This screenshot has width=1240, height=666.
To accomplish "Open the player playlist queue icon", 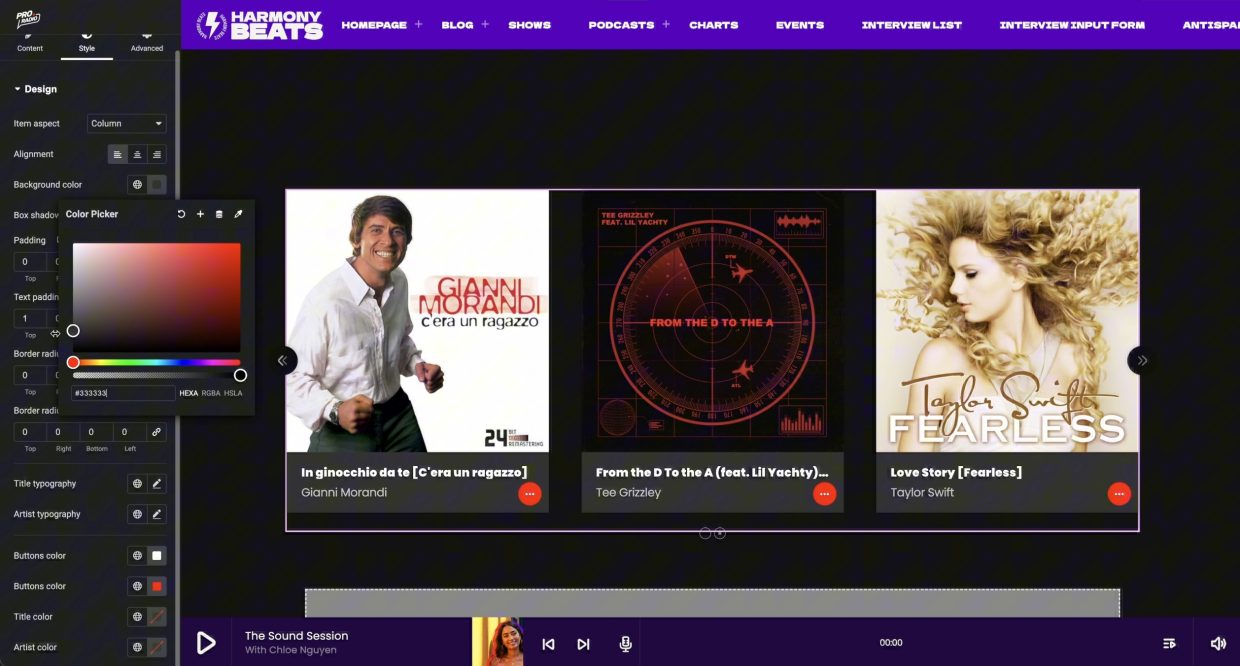I will point(1169,643).
